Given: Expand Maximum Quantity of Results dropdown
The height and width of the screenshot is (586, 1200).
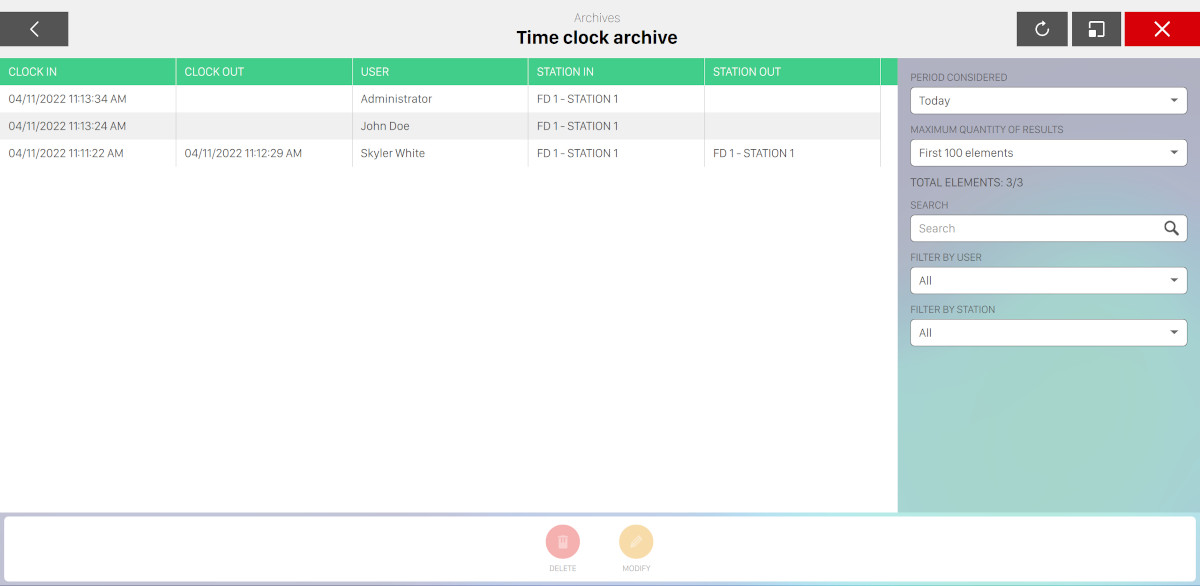Looking at the screenshot, I should 1048,153.
